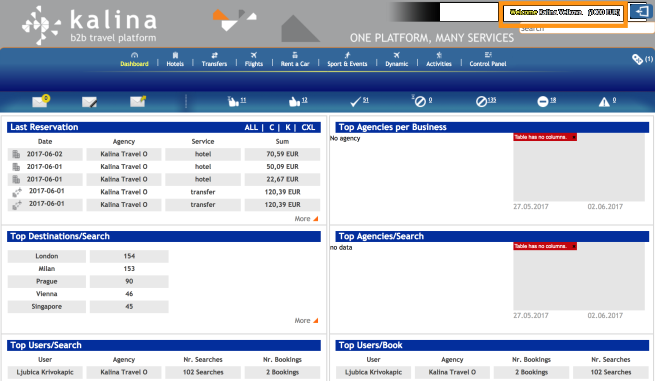Screen dimensions: 655x381
Task: Switch to the Flights section
Action: [254, 60]
